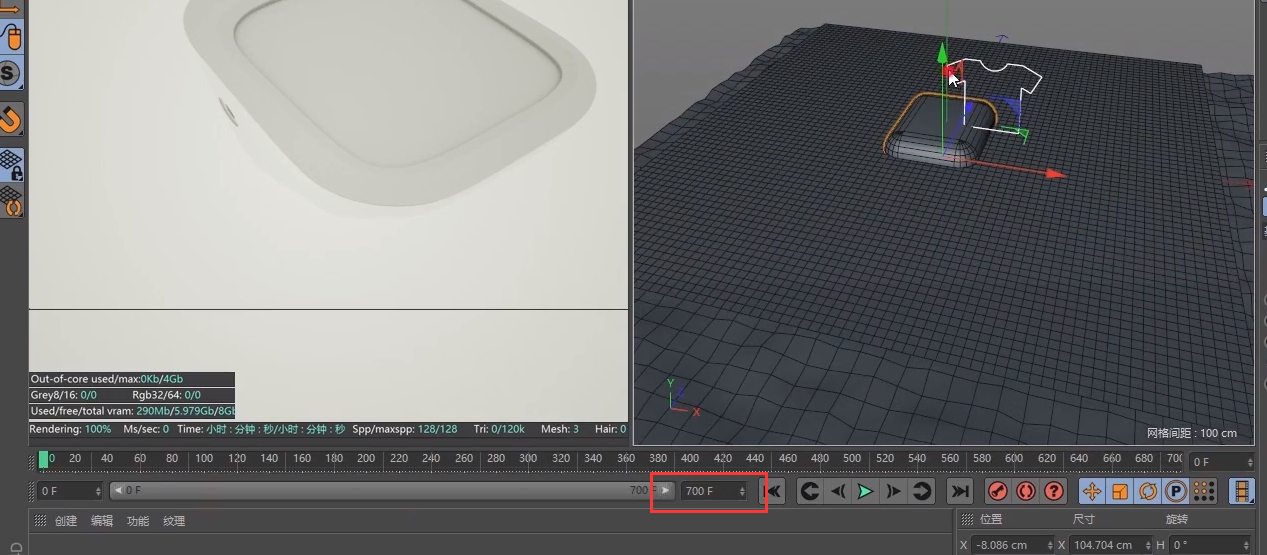Adjust the size X field stepper
Image resolution: width=1267 pixels, height=555 pixels.
[1147, 545]
